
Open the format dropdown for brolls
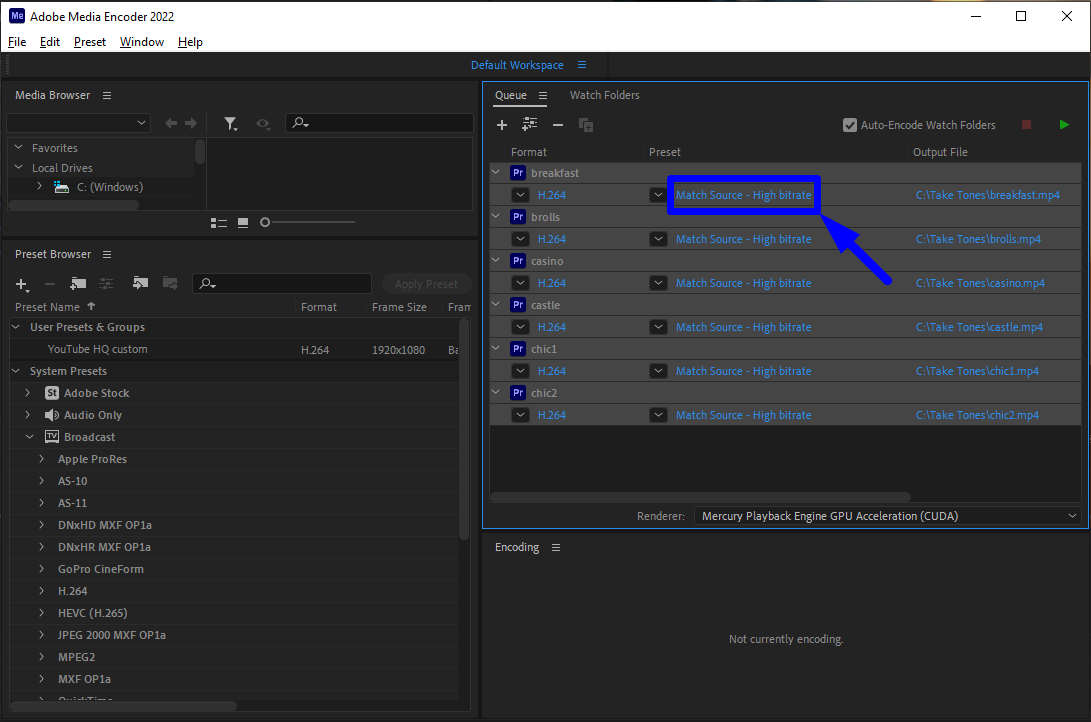520,239
